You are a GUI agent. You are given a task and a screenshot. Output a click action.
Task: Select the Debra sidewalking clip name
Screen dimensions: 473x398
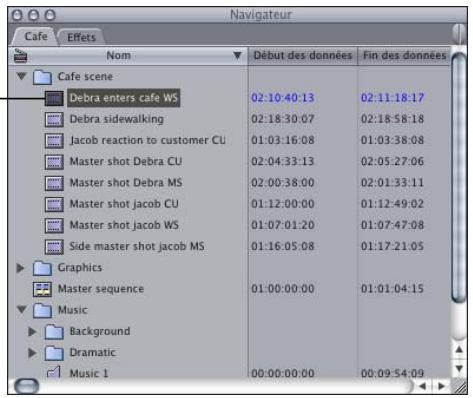coord(117,119)
